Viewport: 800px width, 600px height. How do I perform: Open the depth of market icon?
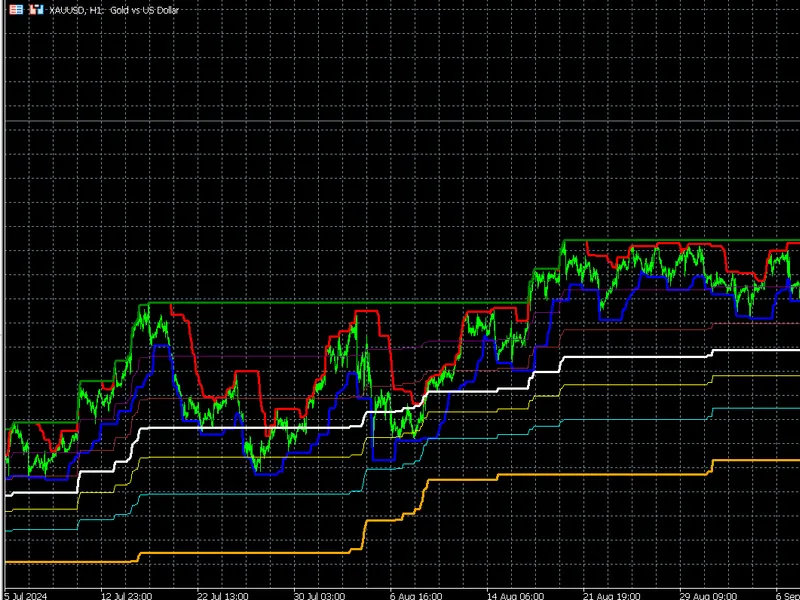click(36, 9)
